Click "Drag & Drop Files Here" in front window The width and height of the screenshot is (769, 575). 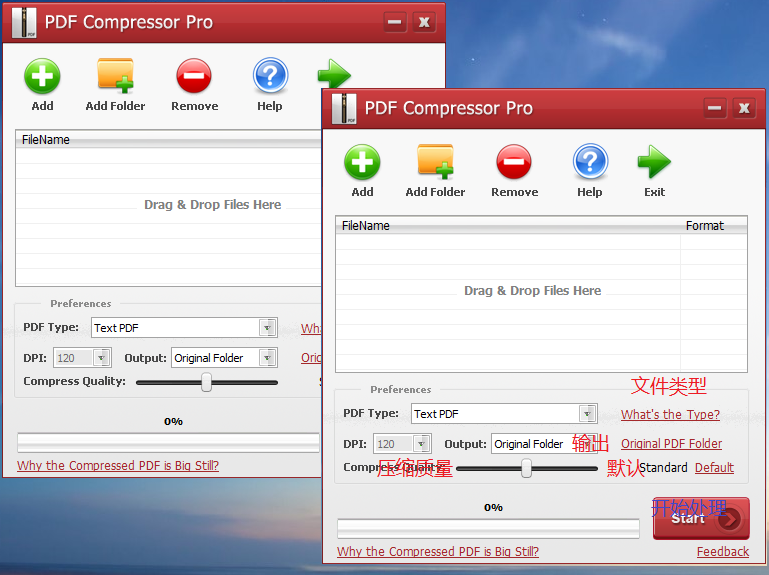click(533, 290)
